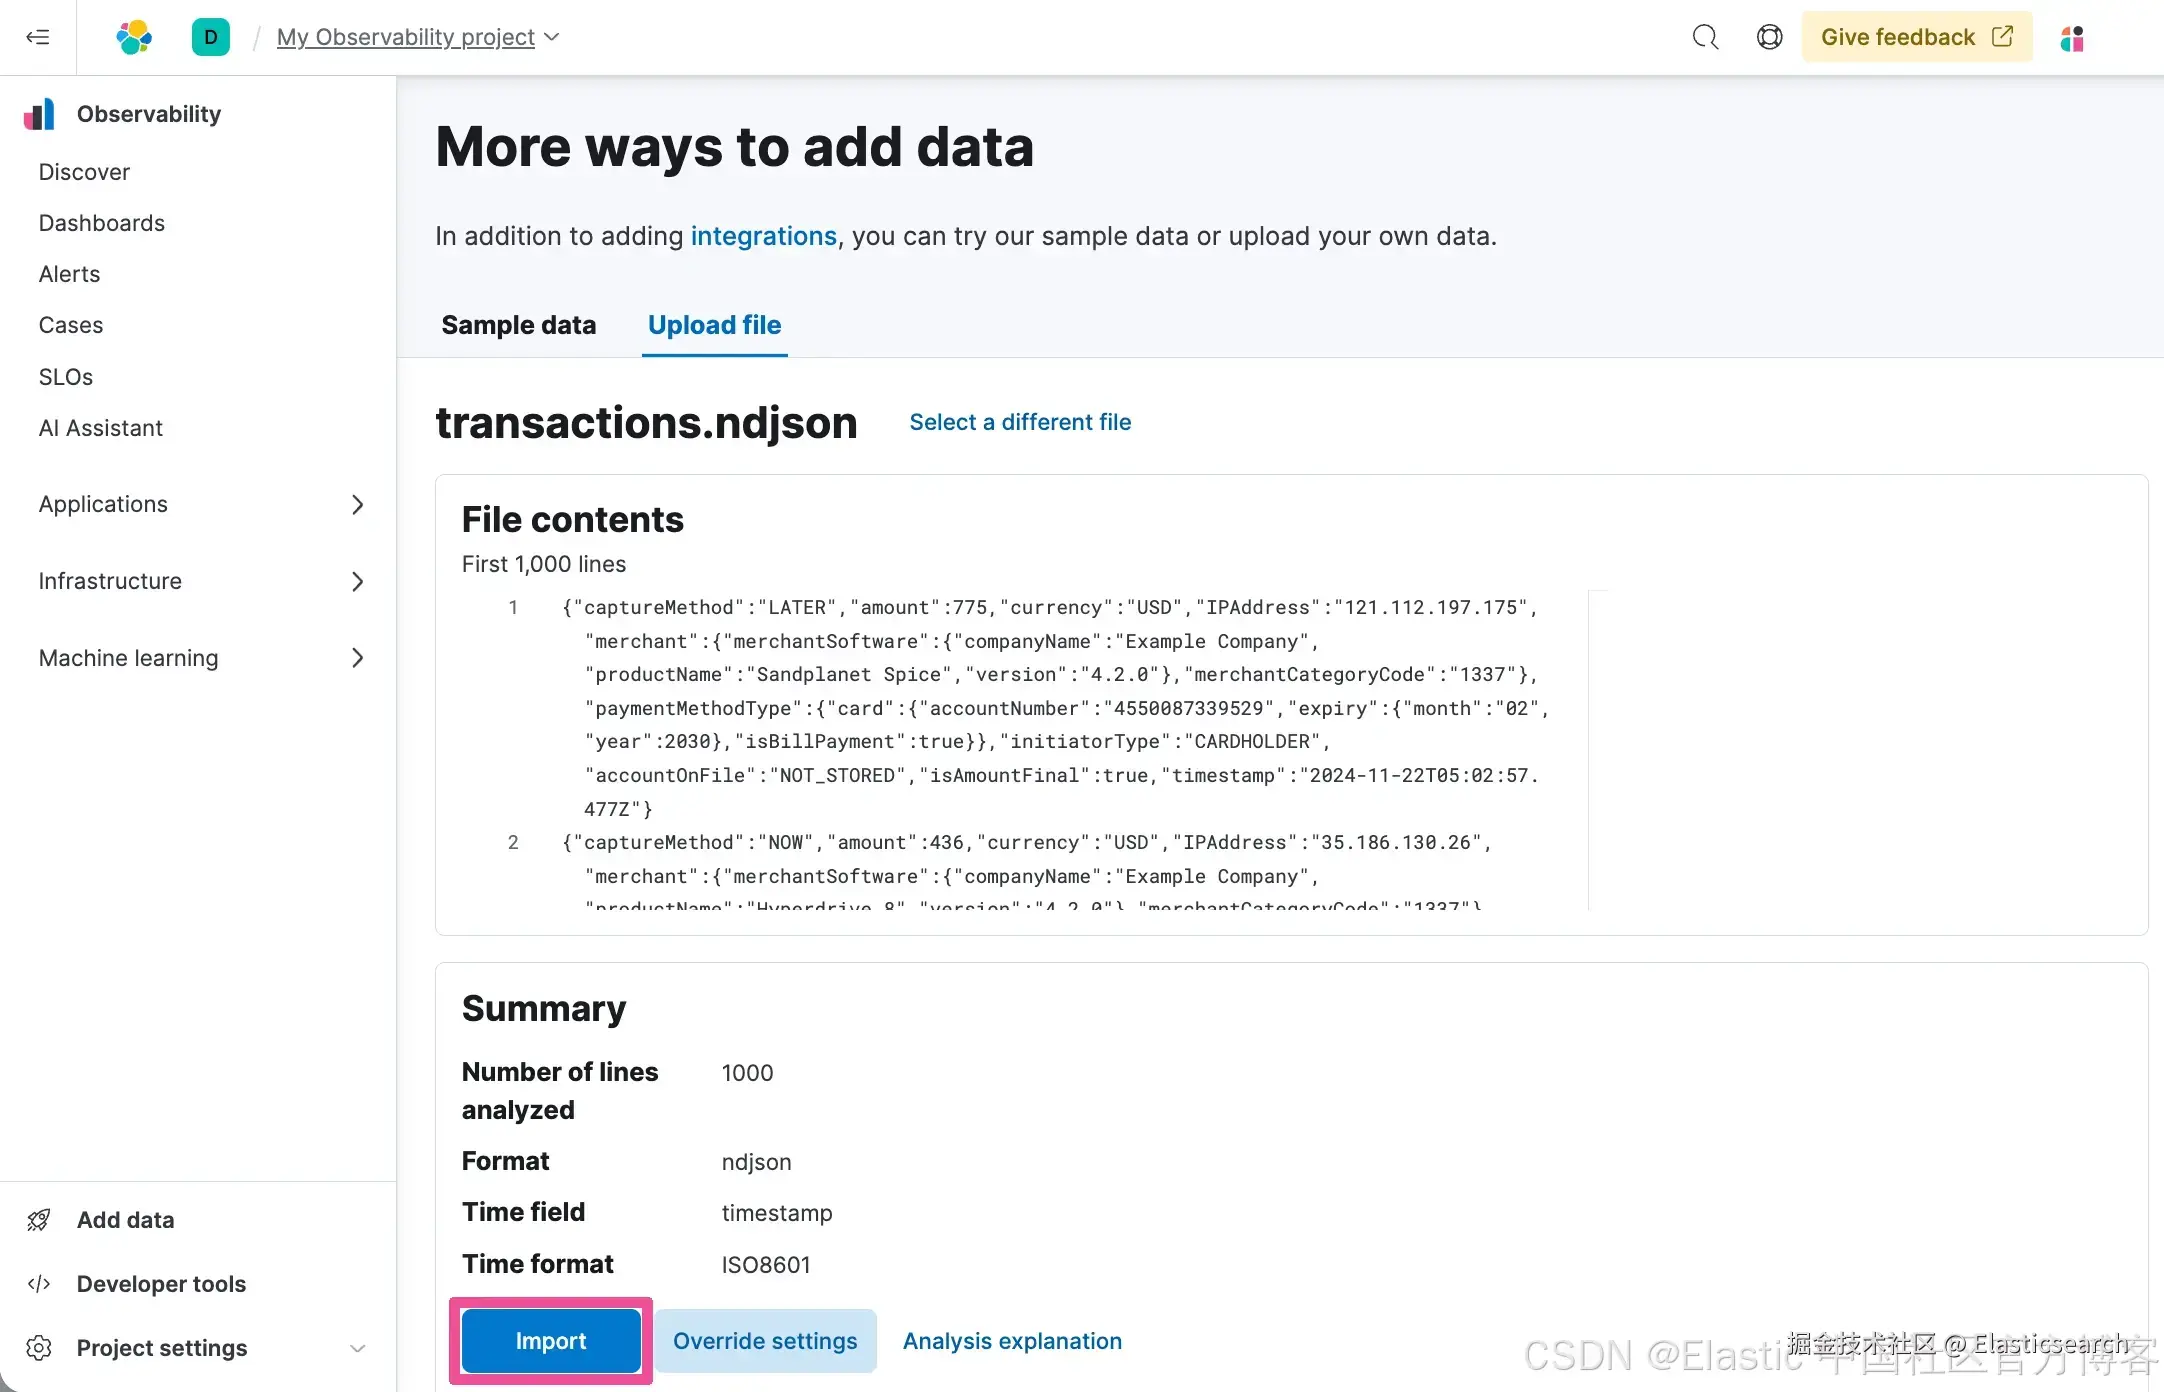Expand the Infrastructure section

point(357,581)
